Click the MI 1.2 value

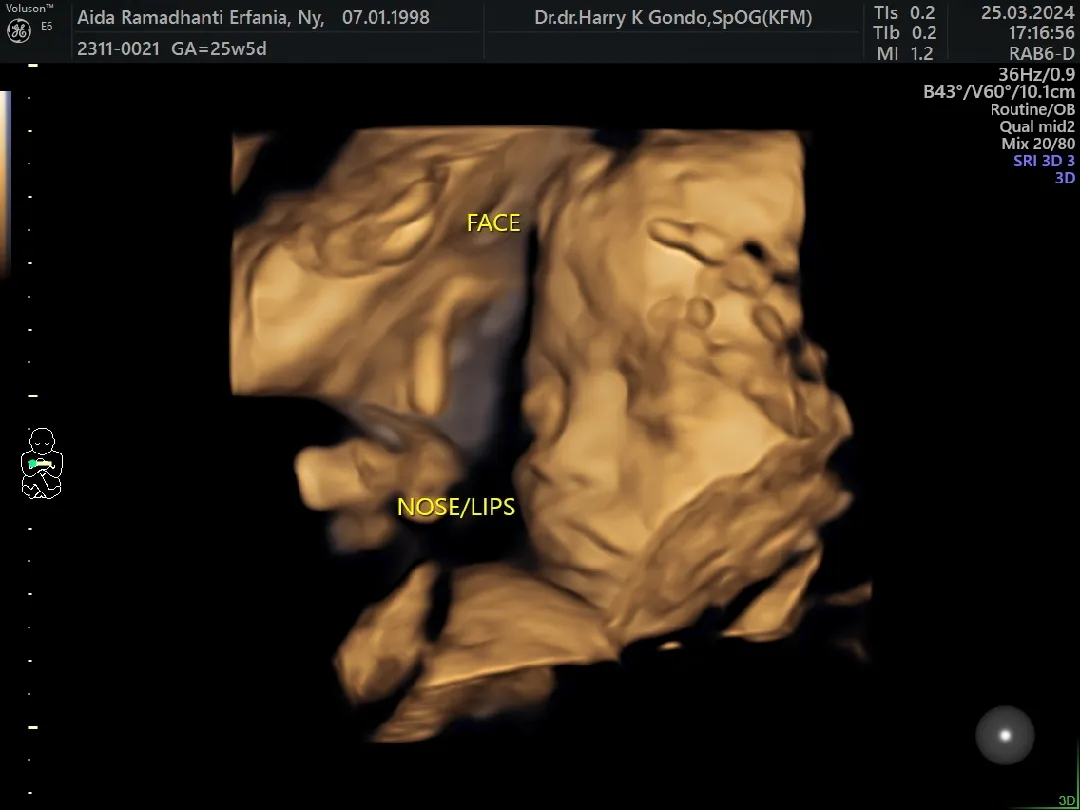coord(905,54)
